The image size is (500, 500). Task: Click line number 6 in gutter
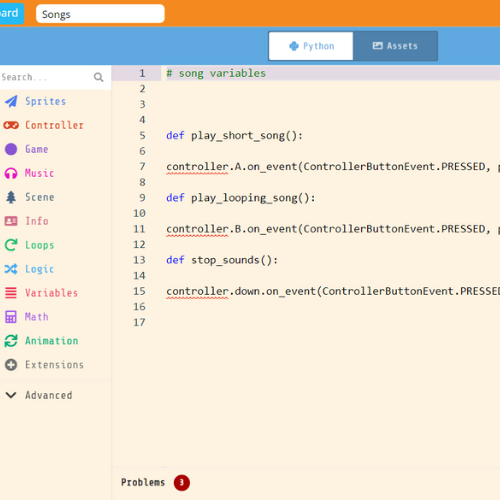142,151
